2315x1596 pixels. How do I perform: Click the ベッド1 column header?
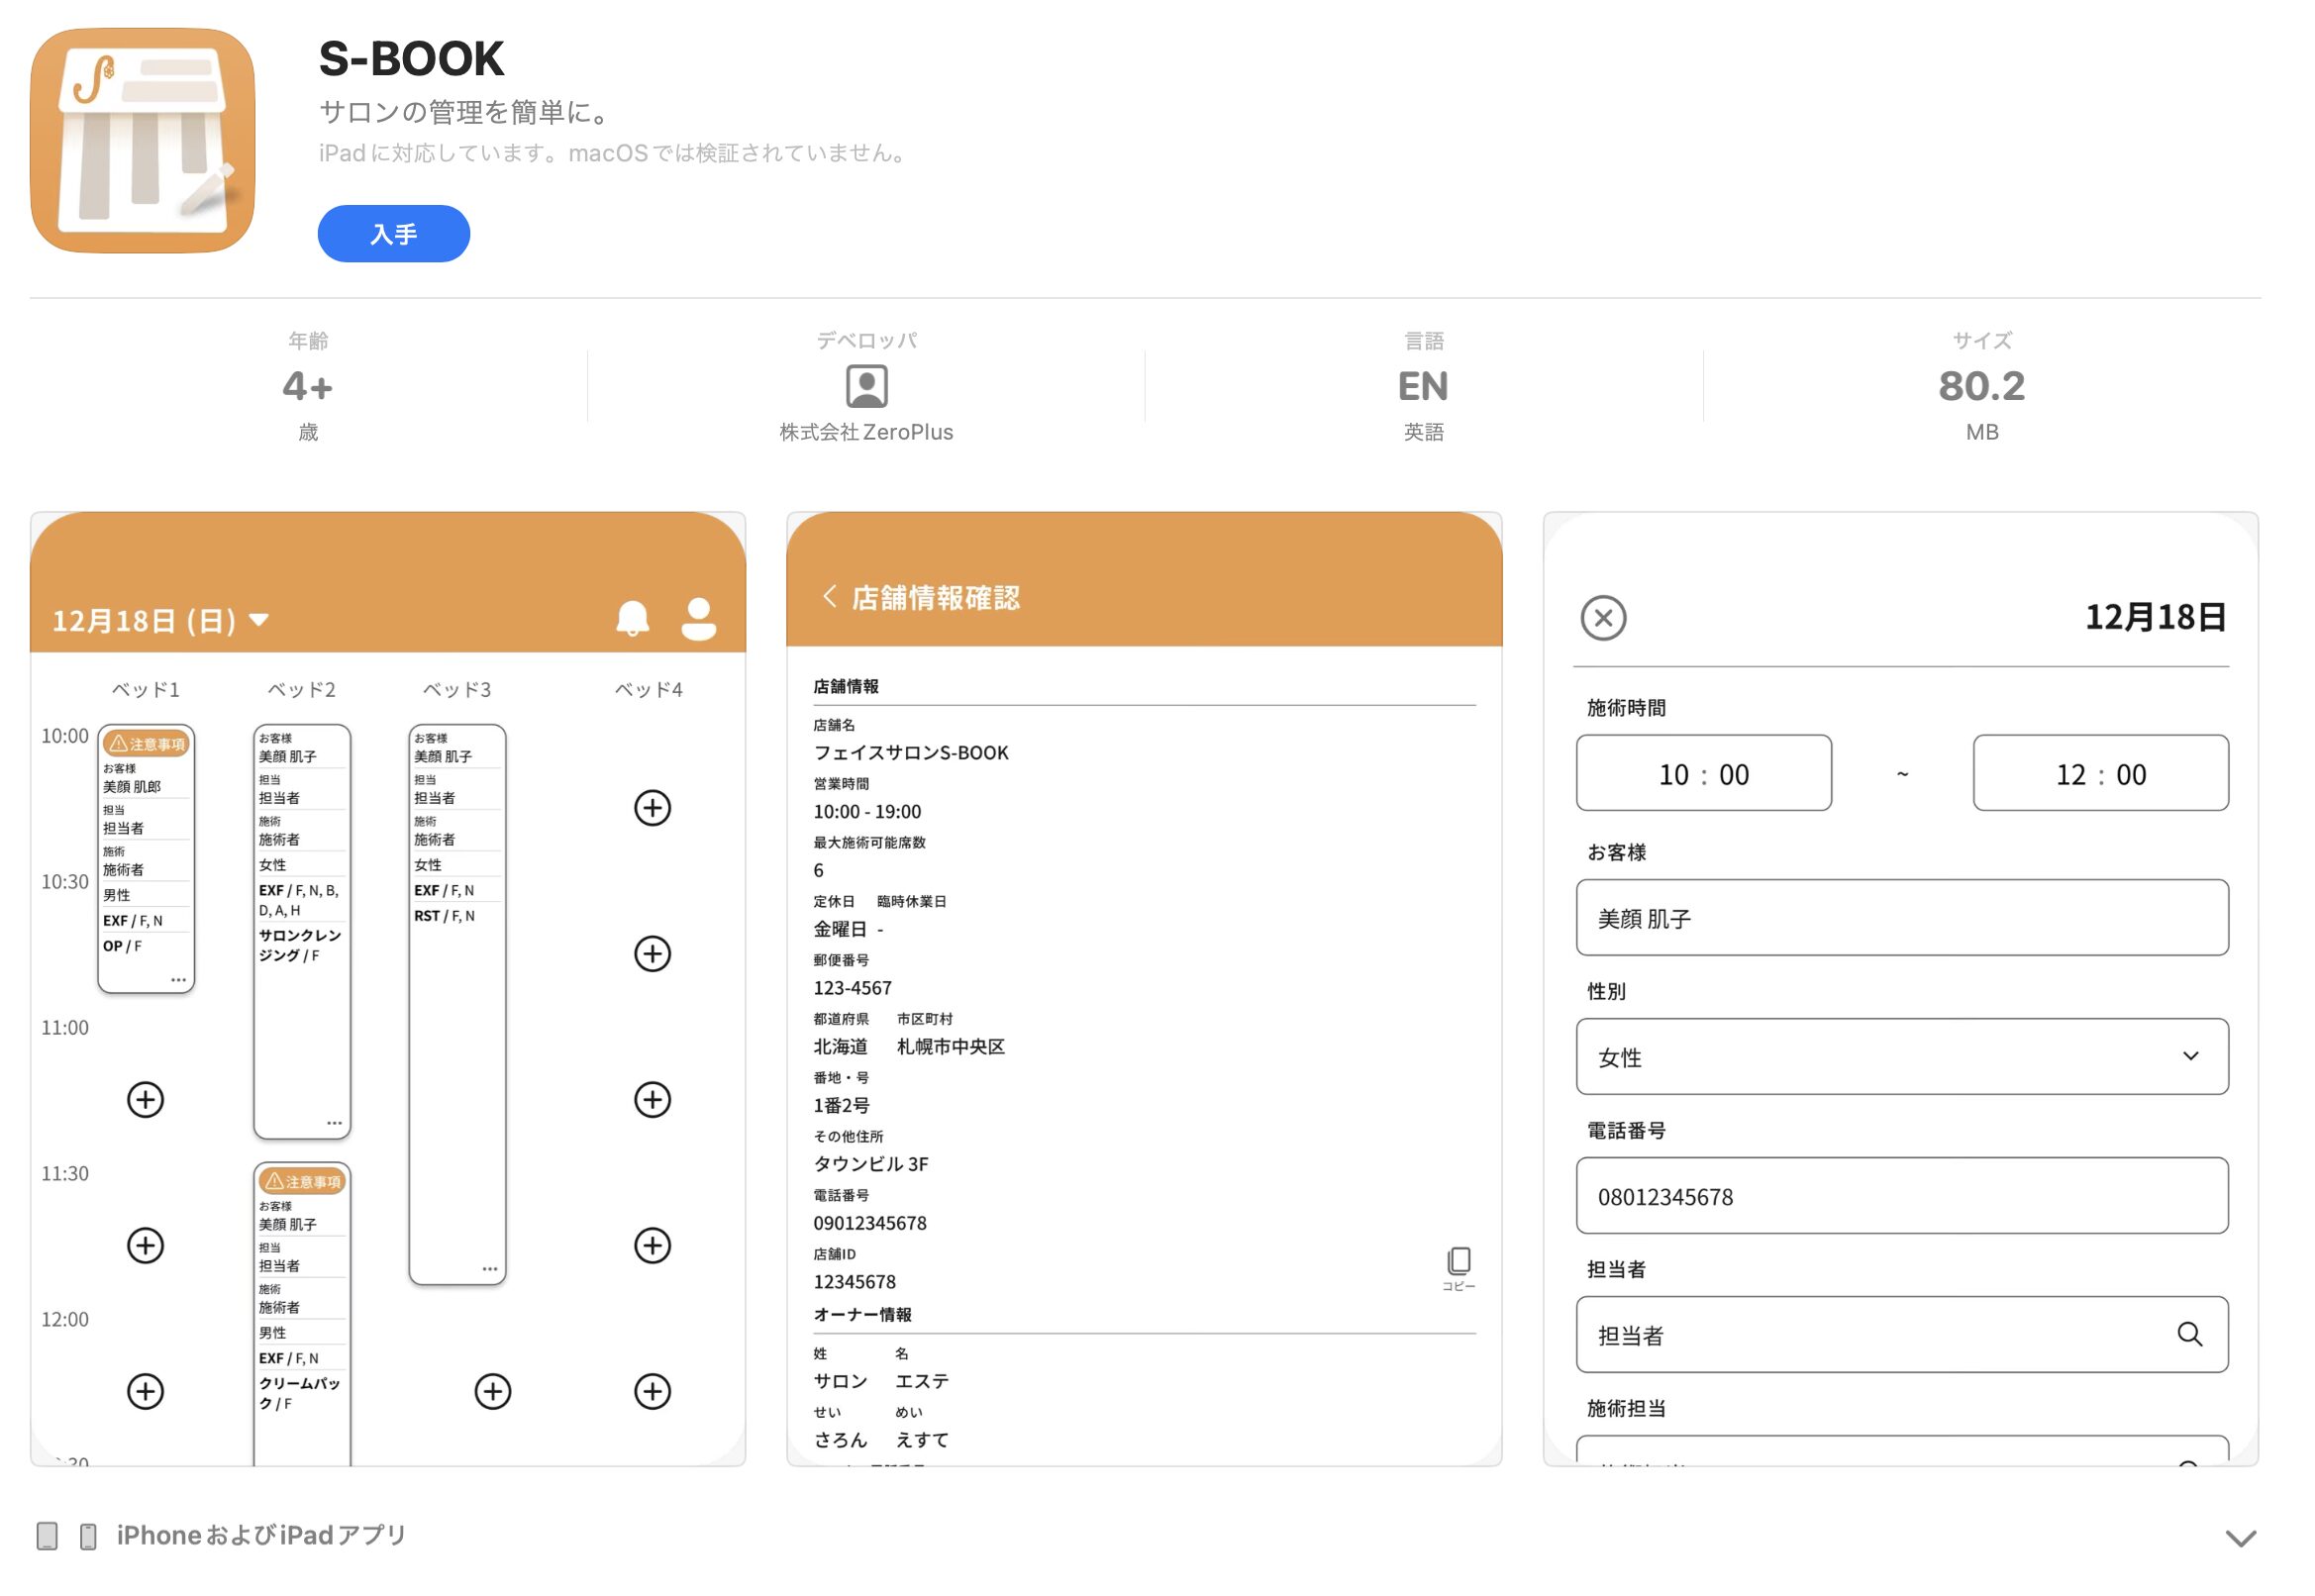coord(145,689)
